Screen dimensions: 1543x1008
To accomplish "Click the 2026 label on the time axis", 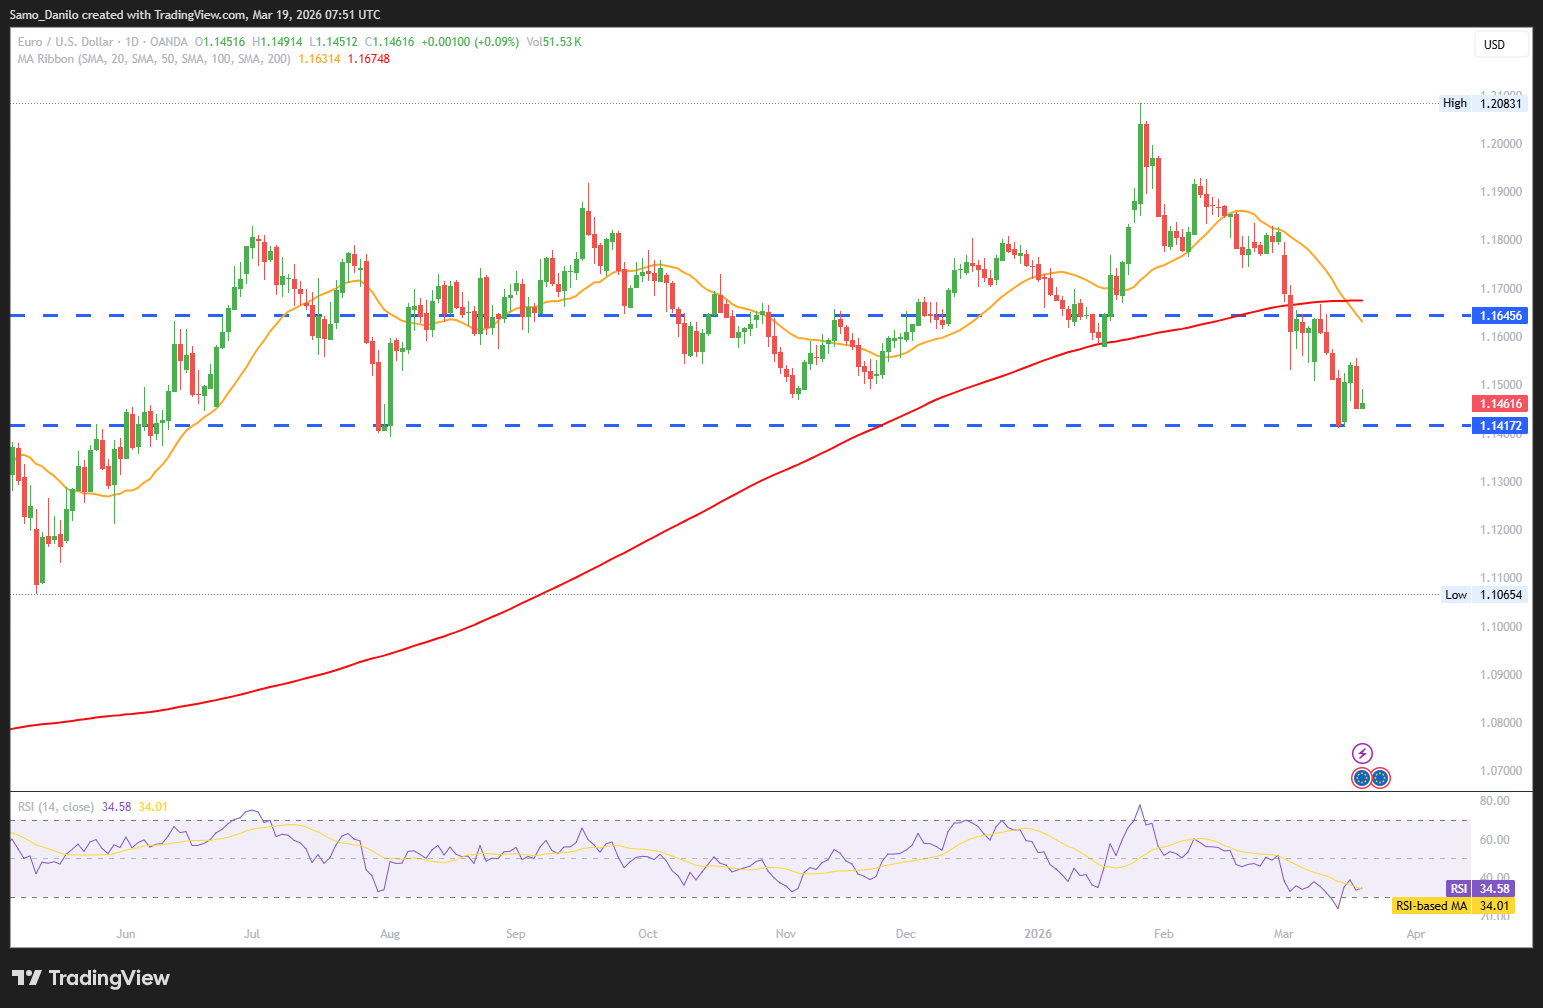I will [x=1038, y=934].
